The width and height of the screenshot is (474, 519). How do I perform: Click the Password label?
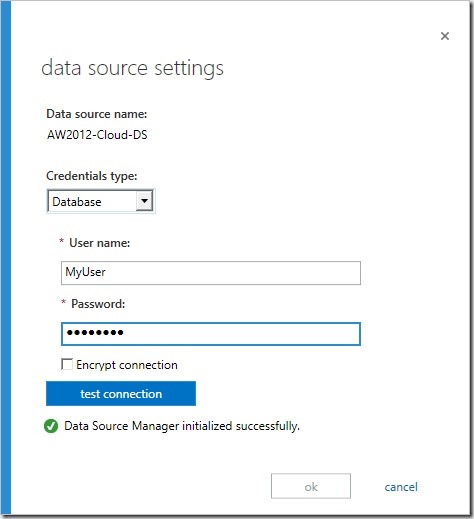98,304
